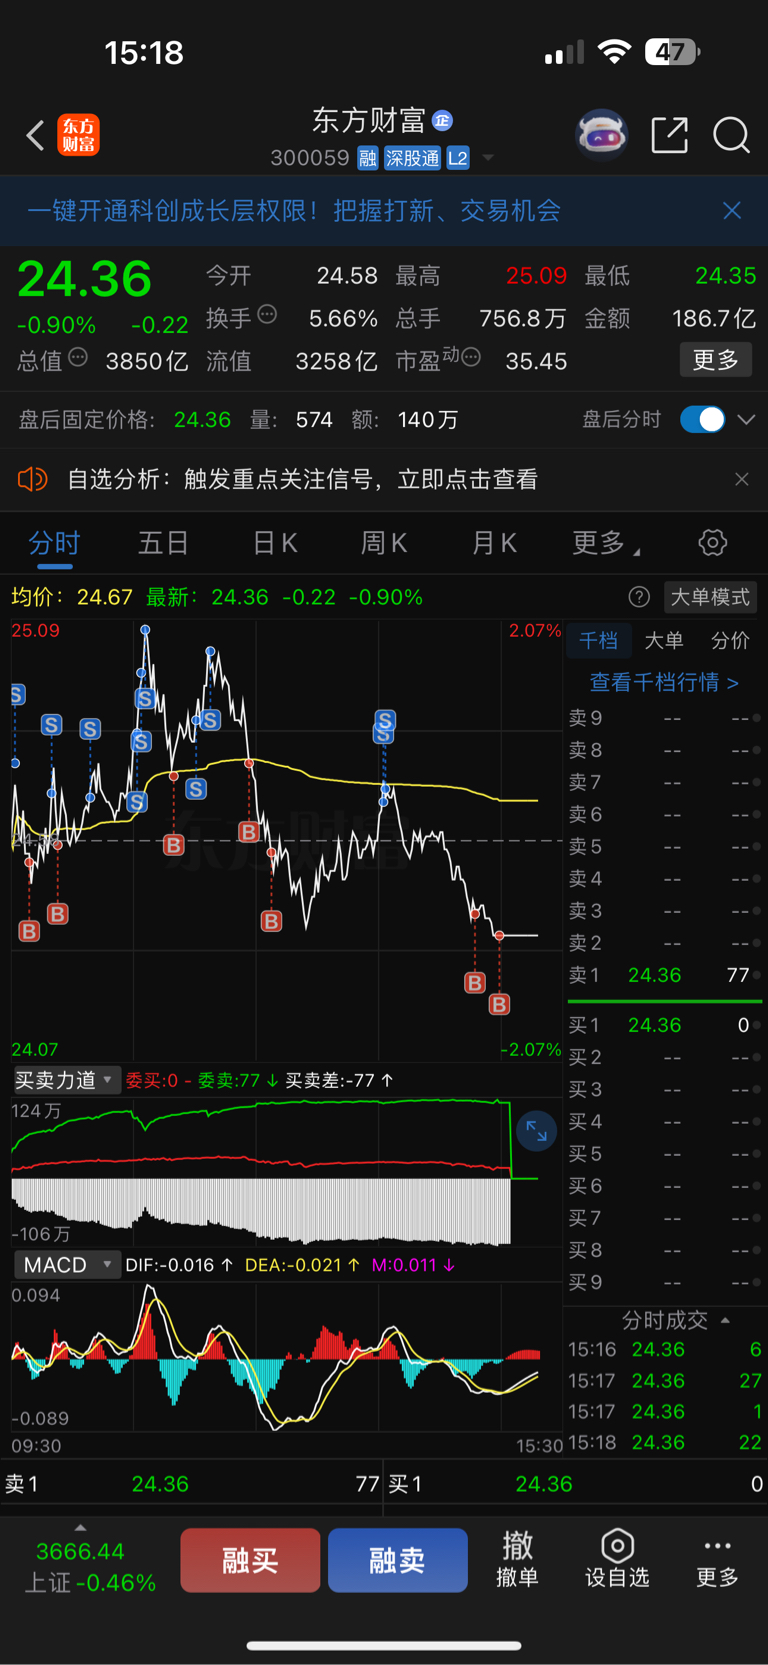Tap the main price 24.36

click(85, 278)
